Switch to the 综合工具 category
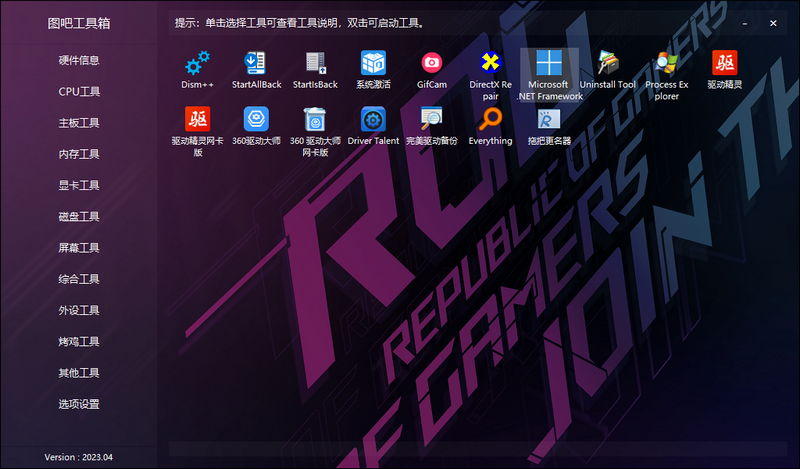800x469 pixels. tap(79, 279)
